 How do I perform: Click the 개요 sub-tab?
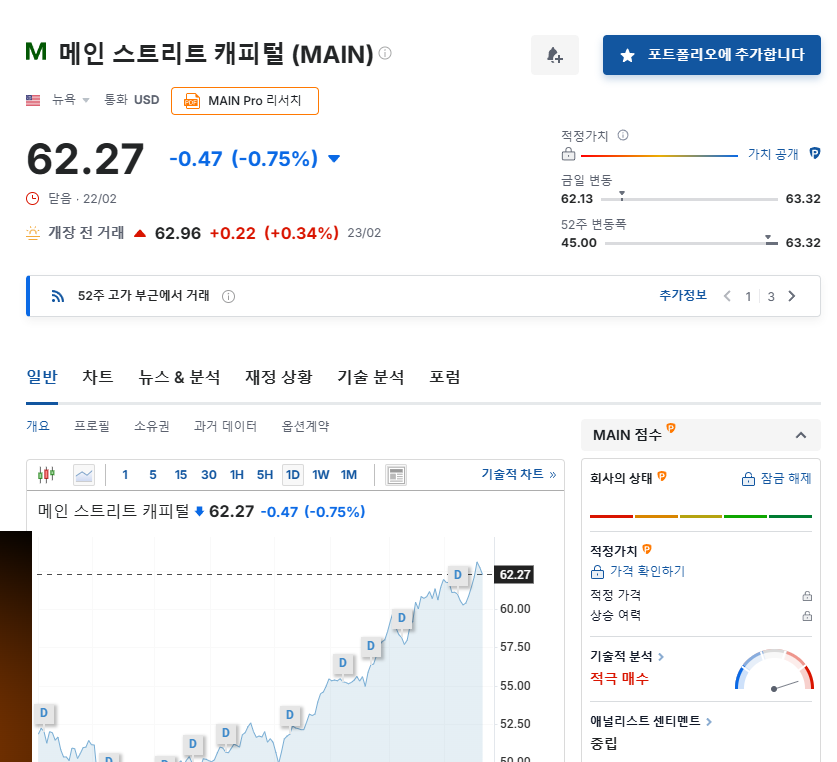(38, 426)
